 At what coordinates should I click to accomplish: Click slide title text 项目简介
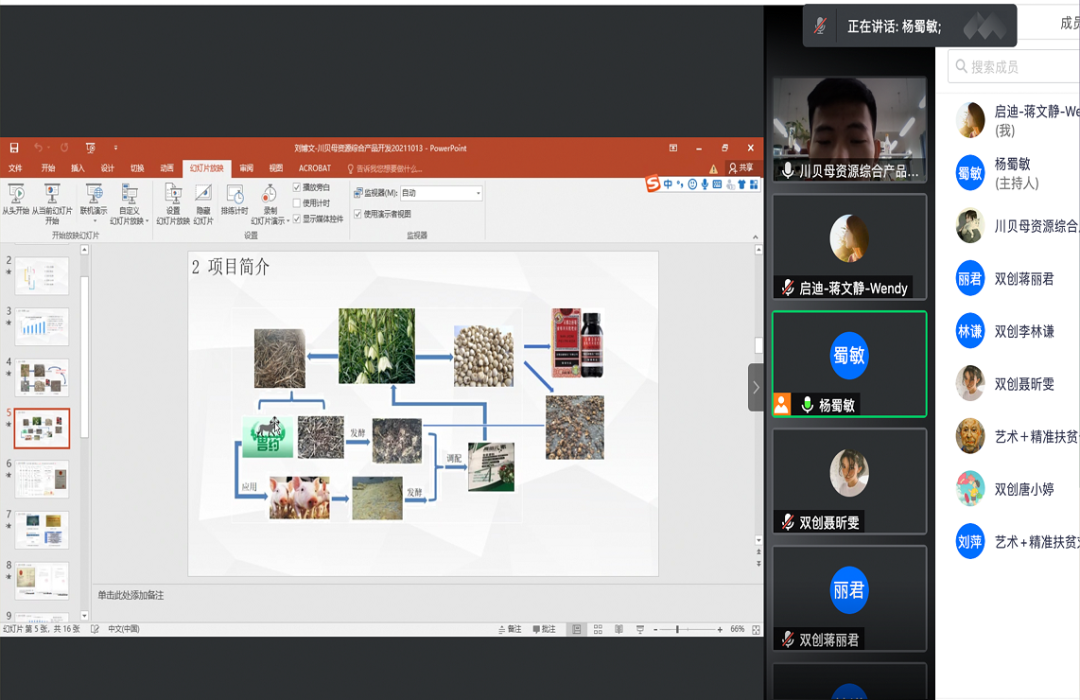coord(238,267)
